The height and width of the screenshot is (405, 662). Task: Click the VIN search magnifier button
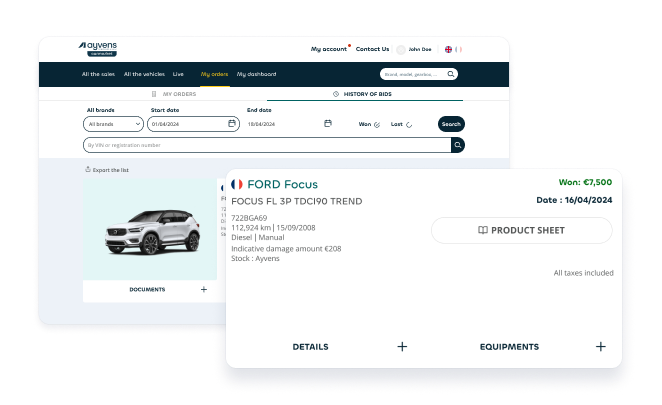tap(458, 145)
